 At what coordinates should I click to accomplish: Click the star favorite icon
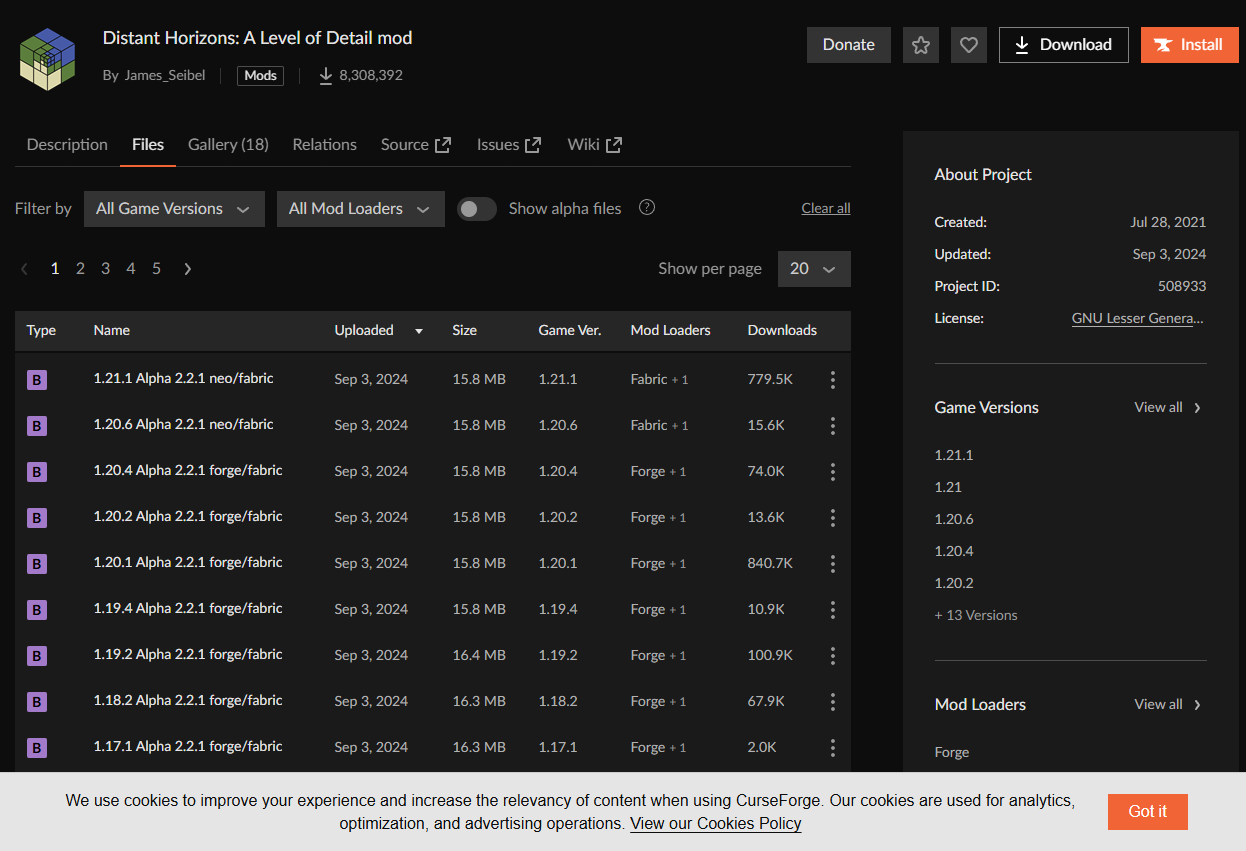tap(921, 45)
